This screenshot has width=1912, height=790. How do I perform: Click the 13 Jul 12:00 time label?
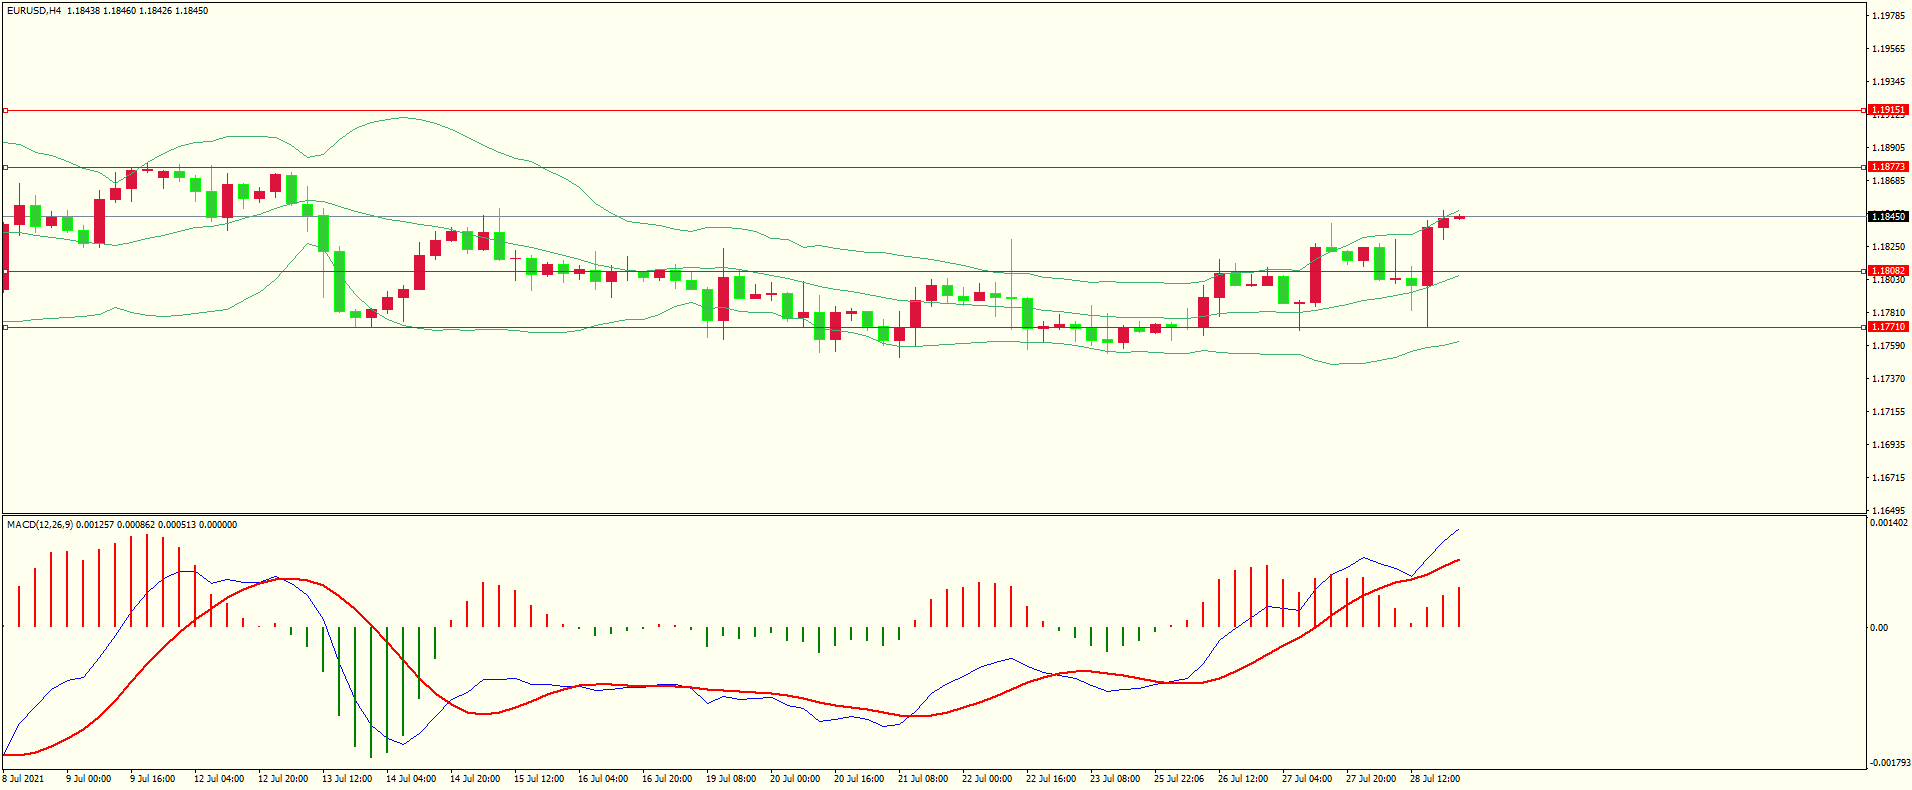(347, 779)
